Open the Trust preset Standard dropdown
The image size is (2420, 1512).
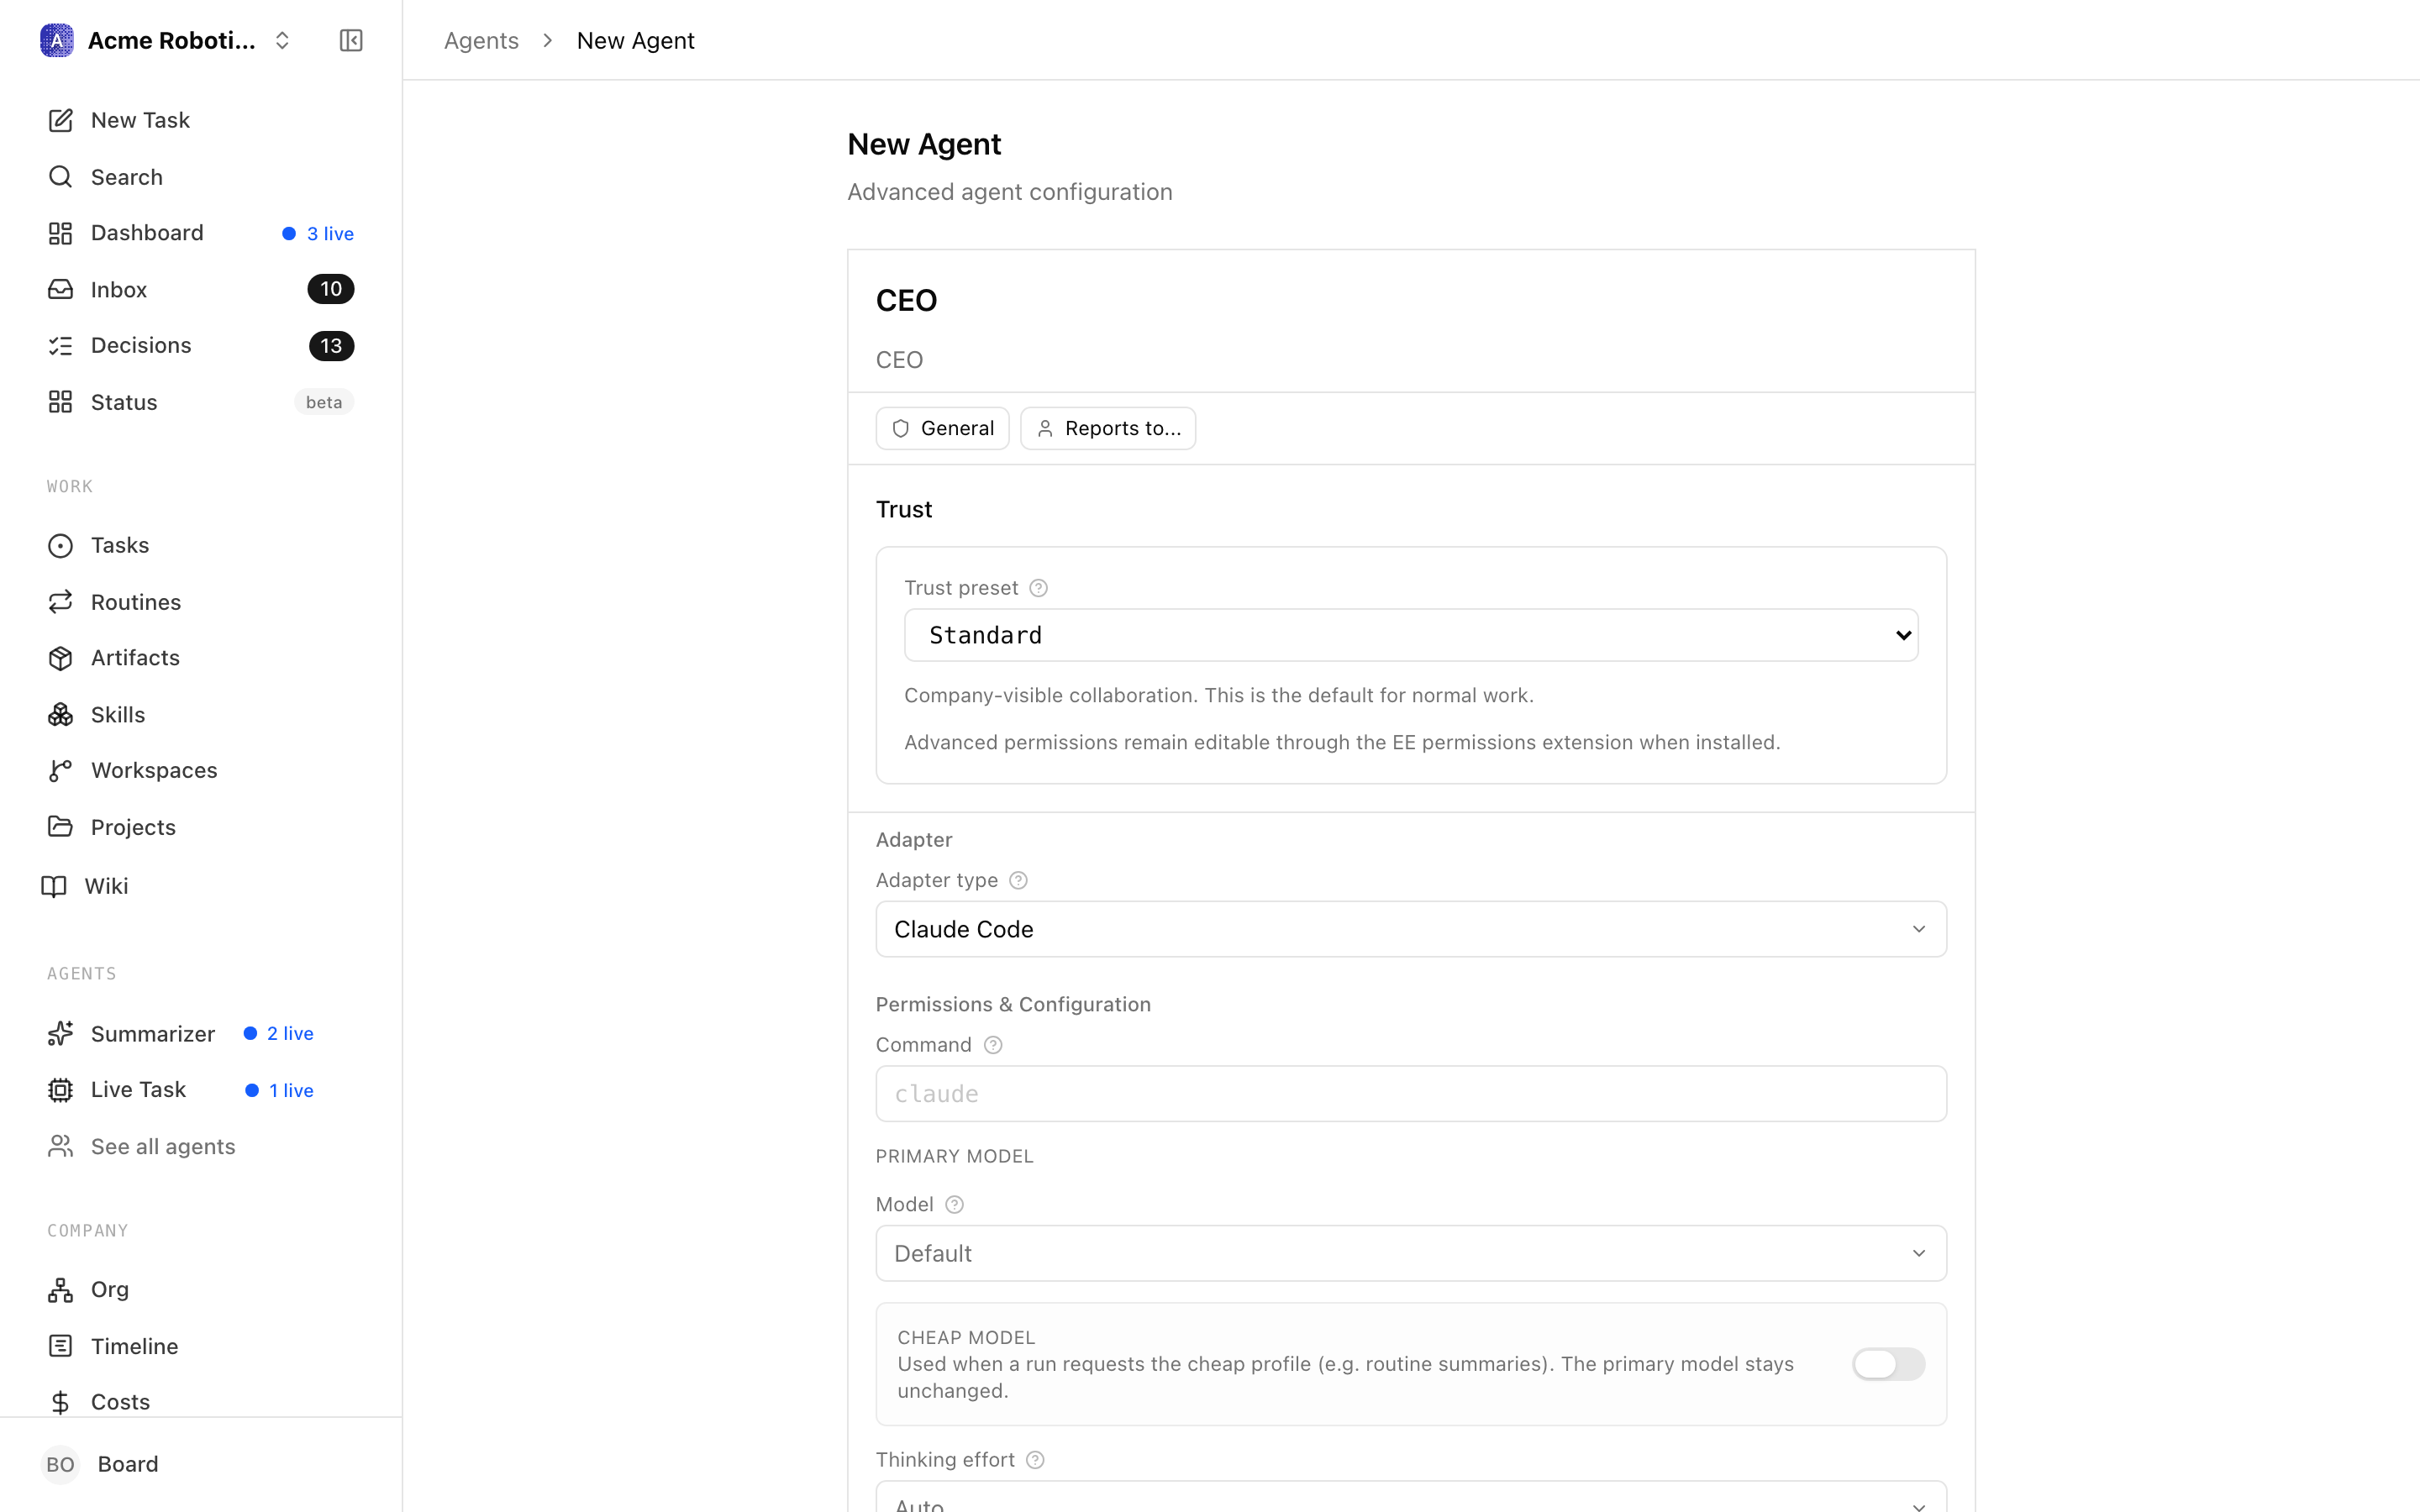click(1411, 635)
